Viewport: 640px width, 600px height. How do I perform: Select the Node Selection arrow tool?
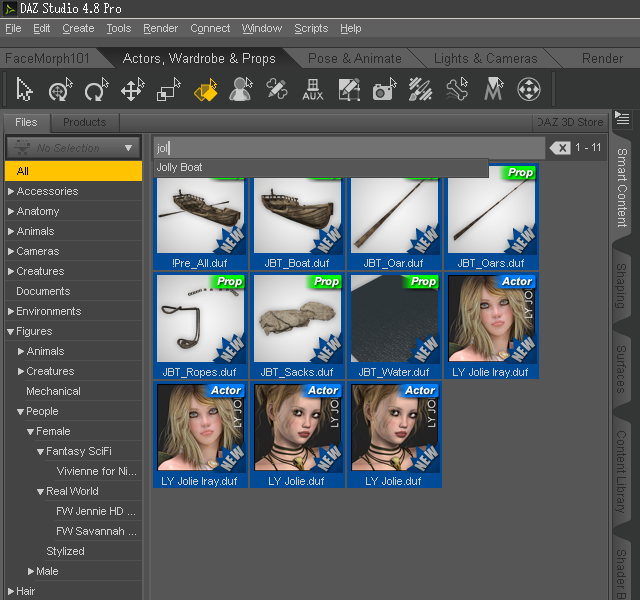[x=25, y=91]
